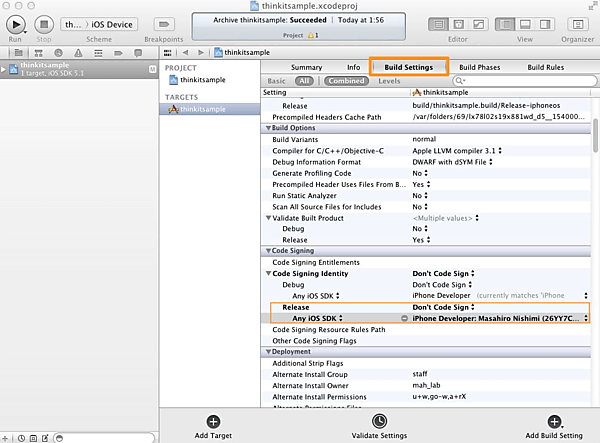This screenshot has width=600, height=443.
Task: Choose the Basic settings filter
Action: coord(277,80)
